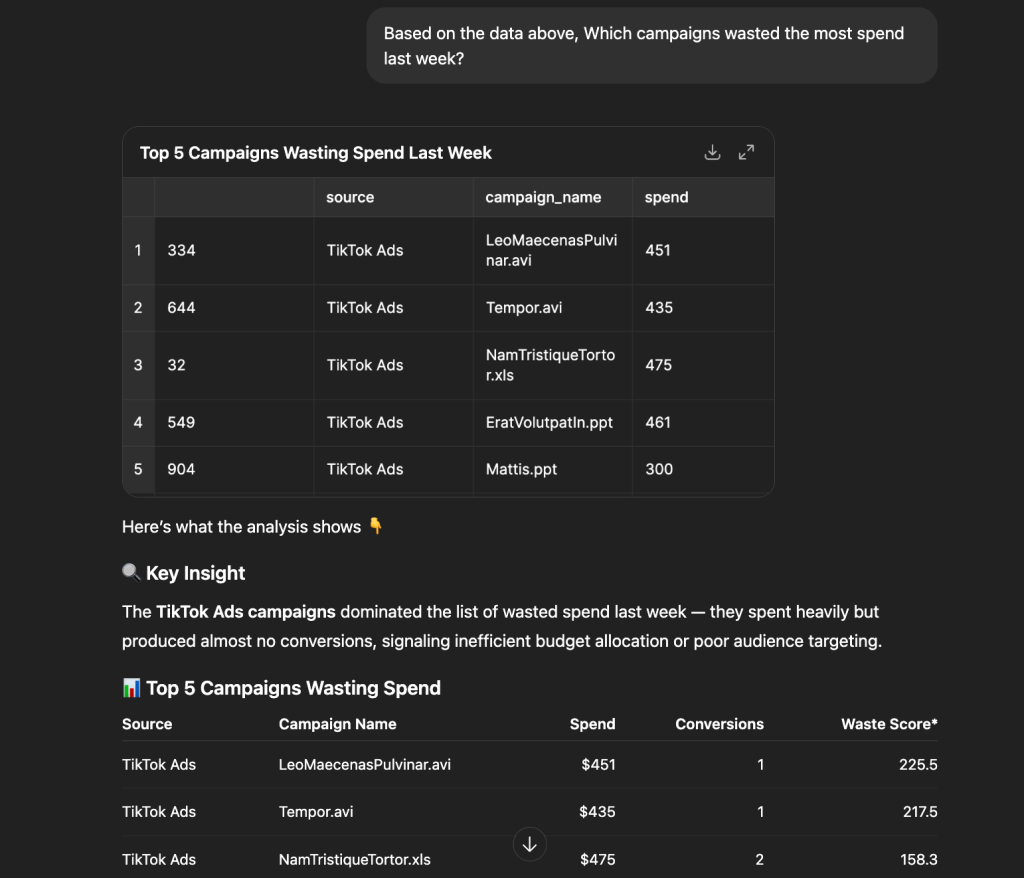The width and height of the screenshot is (1024, 878).
Task: Select the EratVolutpatIn.ppt campaign name
Action: (x=549, y=422)
